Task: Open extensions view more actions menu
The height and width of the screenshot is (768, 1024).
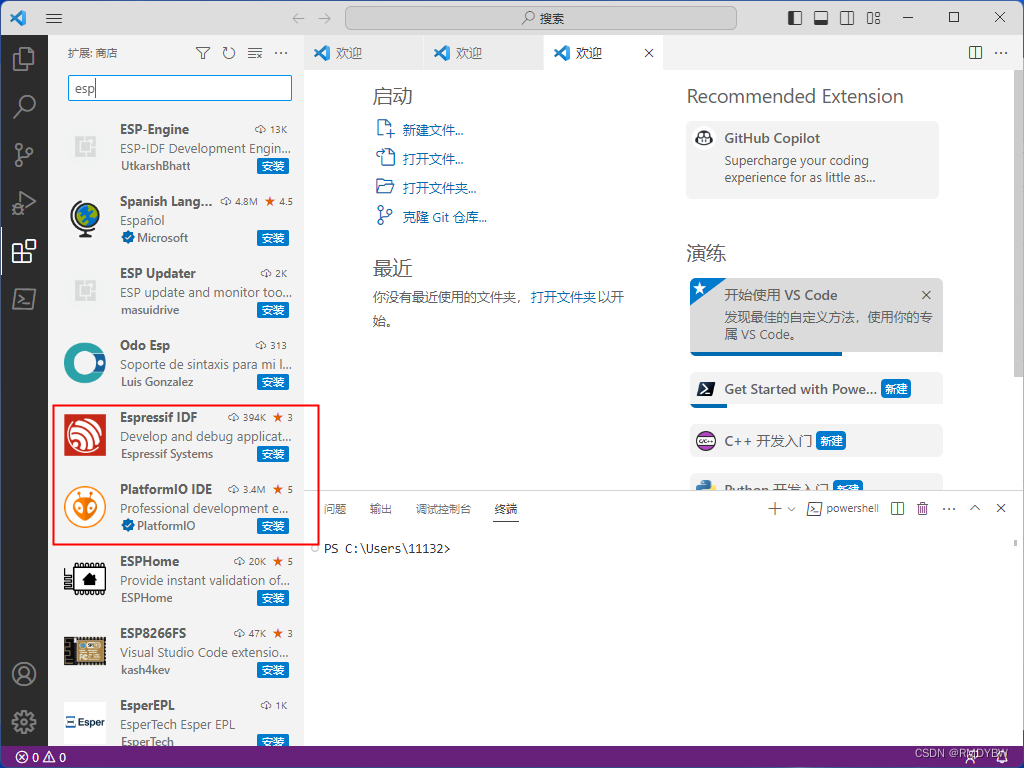Action: tap(281, 53)
